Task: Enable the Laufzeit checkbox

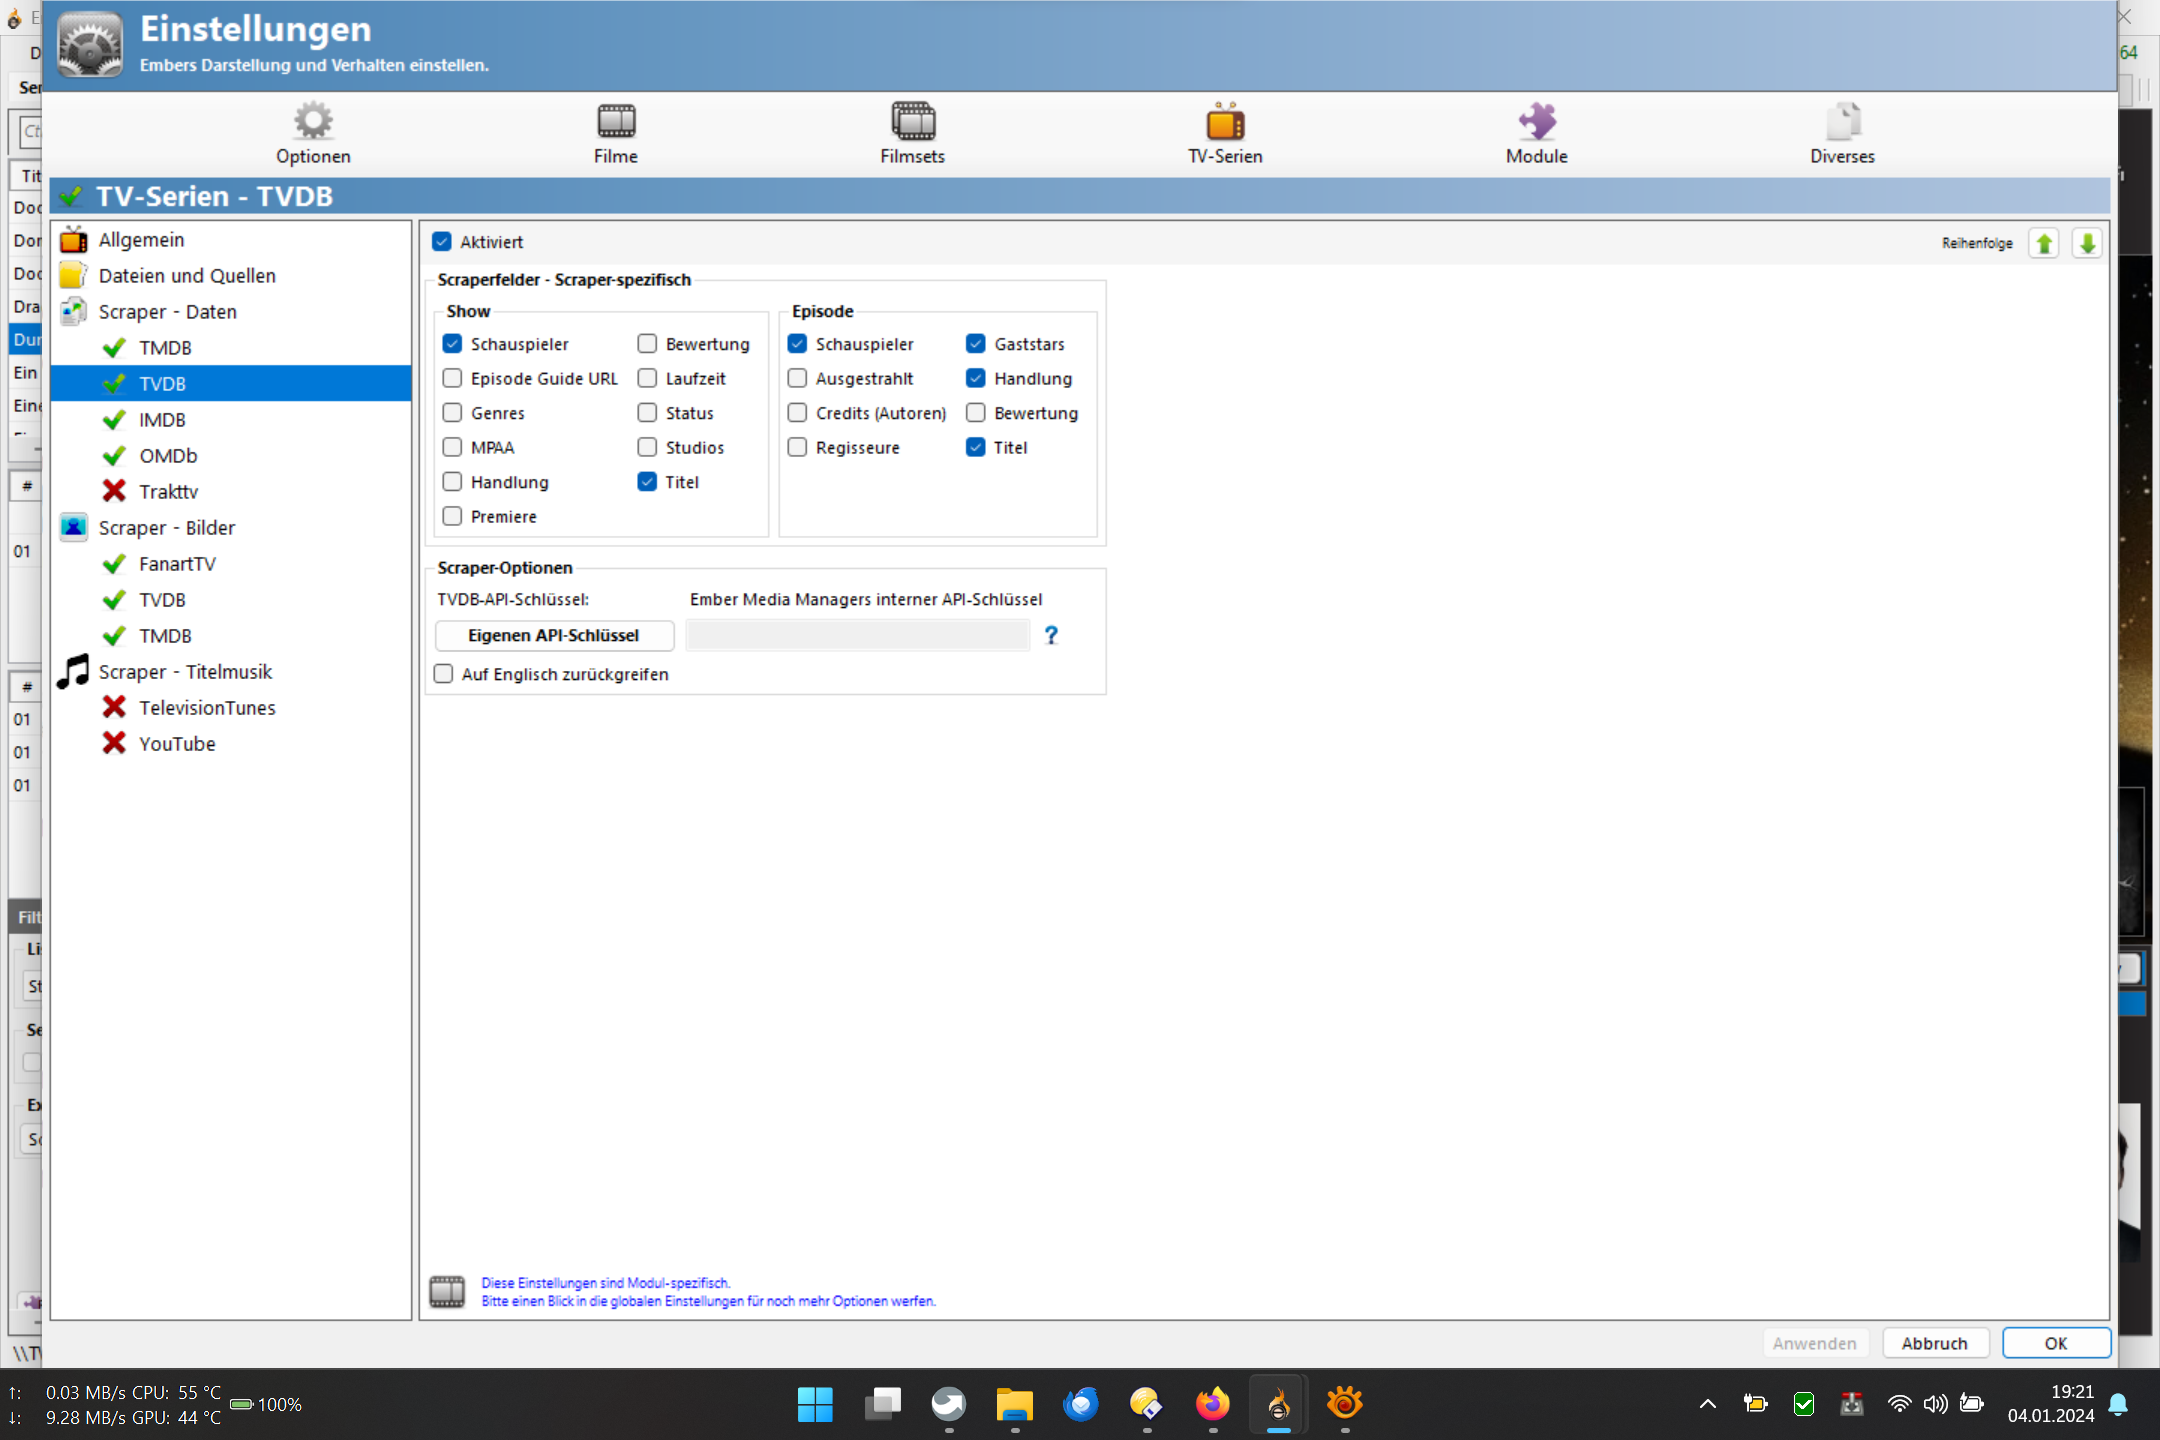Action: pos(647,378)
